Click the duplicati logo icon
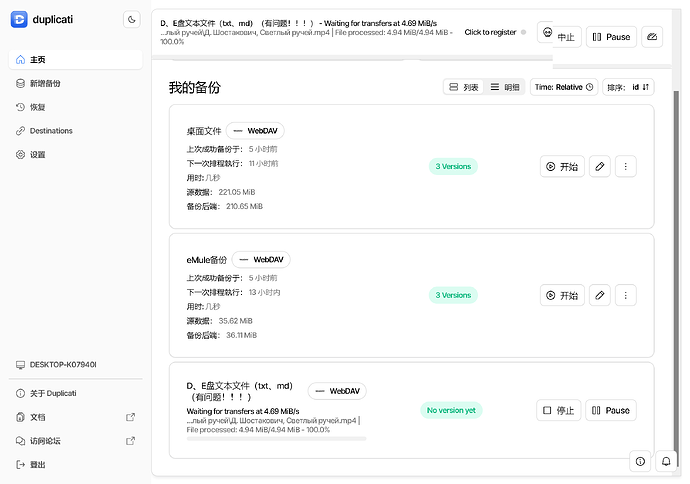The image size is (690, 484). [x=19, y=19]
